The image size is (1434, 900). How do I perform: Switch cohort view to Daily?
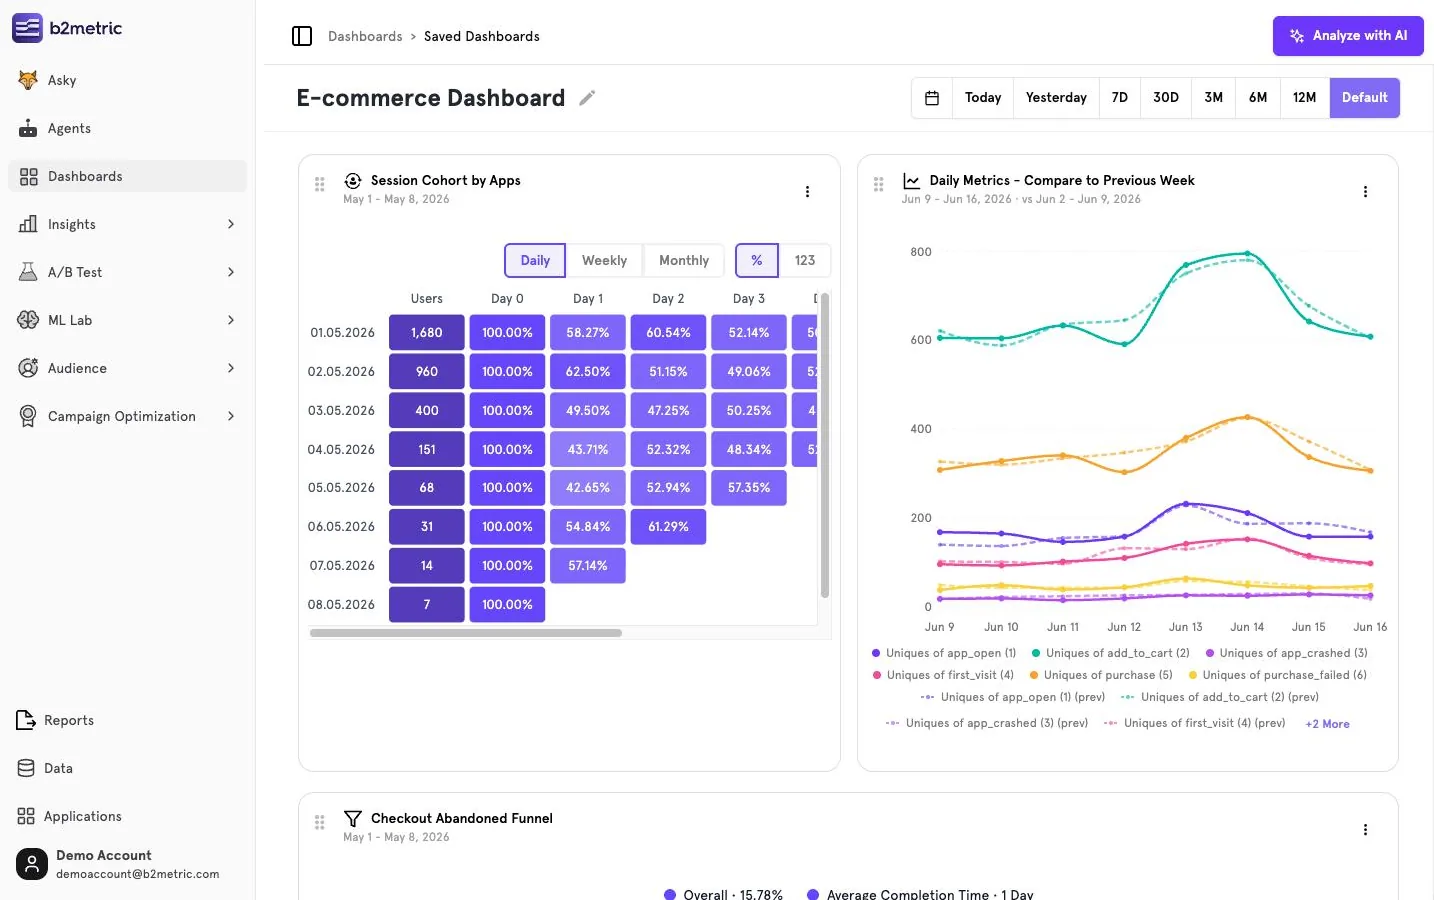(535, 260)
